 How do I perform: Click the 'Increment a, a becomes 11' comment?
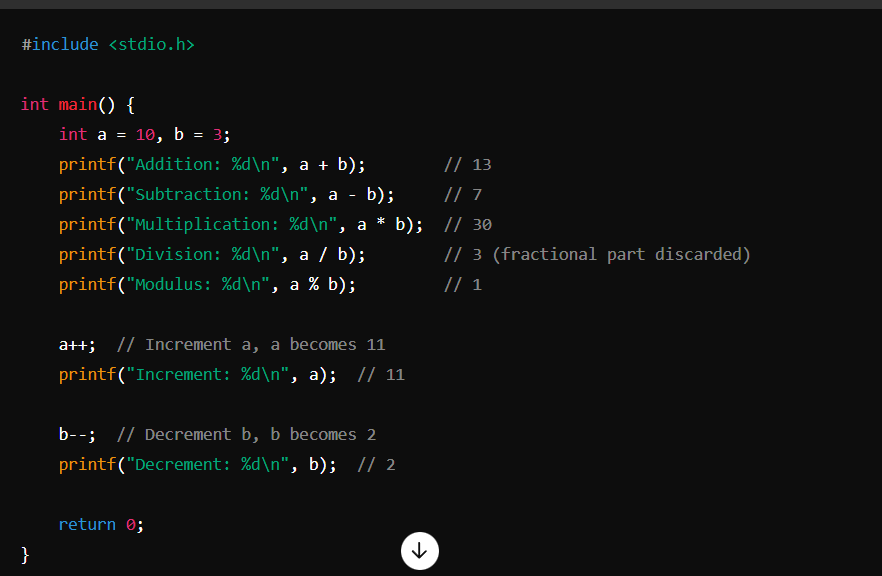[x=266, y=344]
